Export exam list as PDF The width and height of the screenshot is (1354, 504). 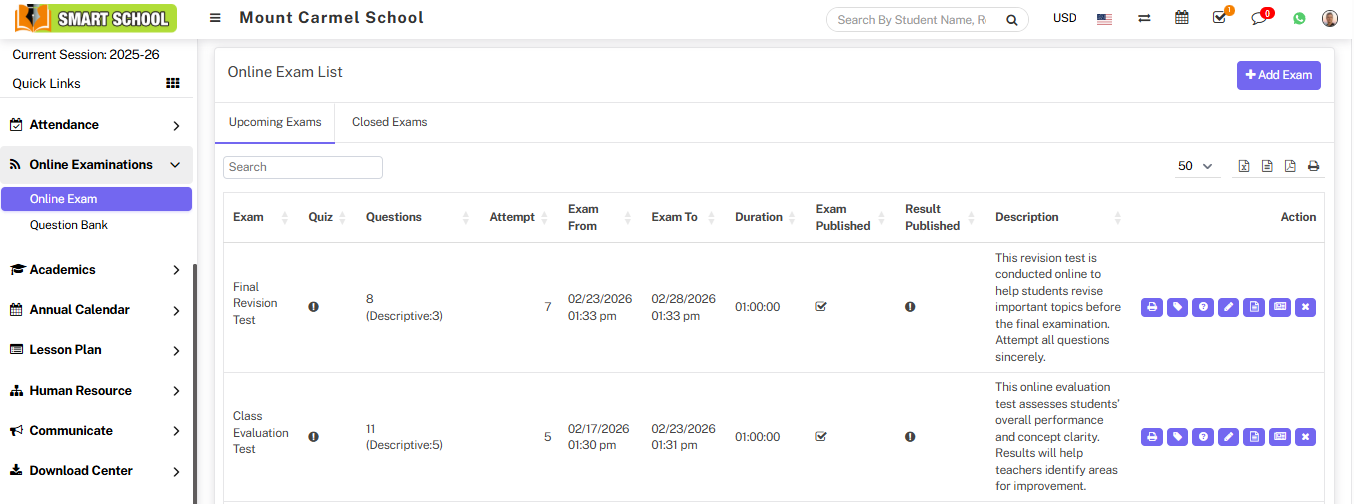tap(1290, 166)
